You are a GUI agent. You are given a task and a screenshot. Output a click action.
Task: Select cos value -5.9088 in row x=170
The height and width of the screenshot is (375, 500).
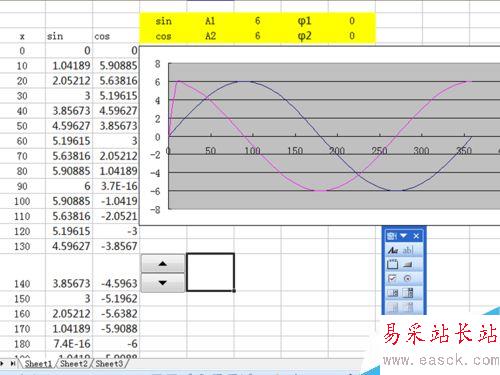[116, 329]
